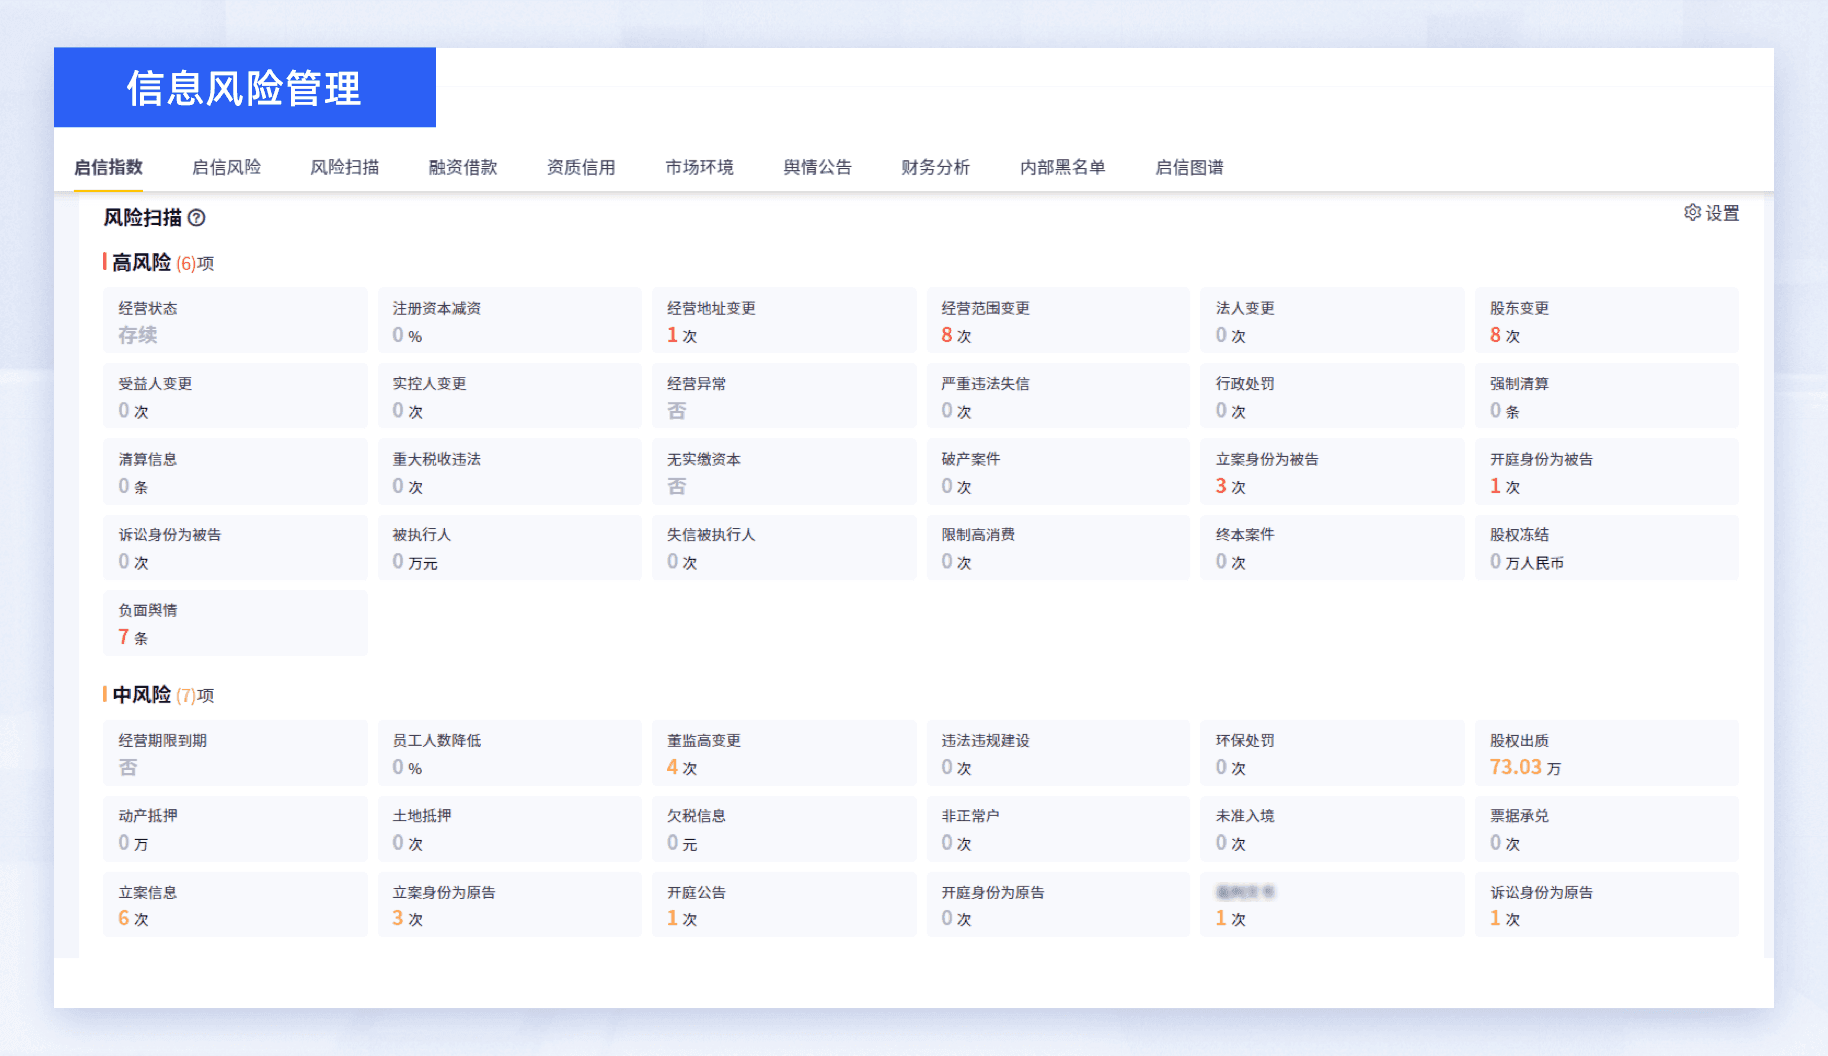Open settings via the 设置 gear icon

tap(1711, 213)
